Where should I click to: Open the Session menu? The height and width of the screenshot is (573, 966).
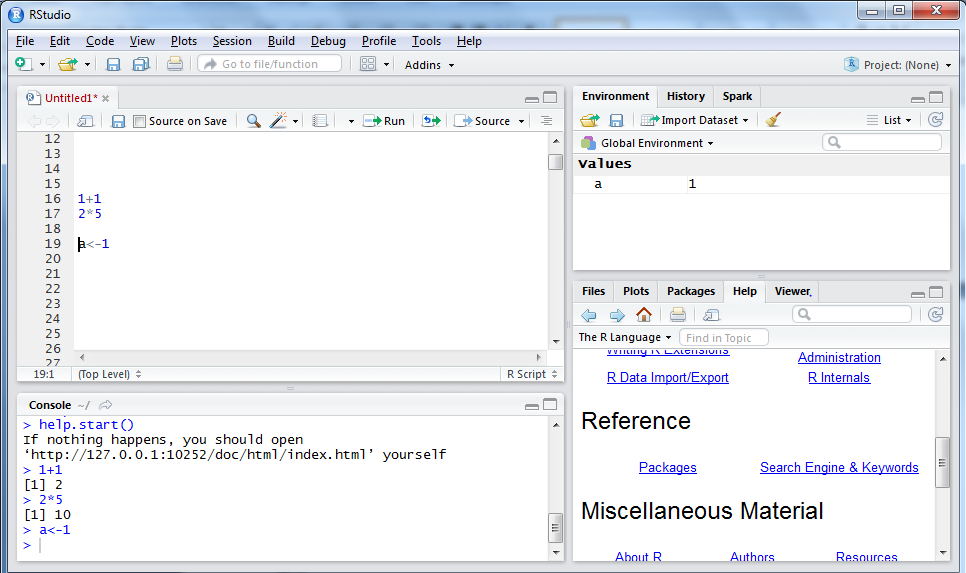[232, 41]
